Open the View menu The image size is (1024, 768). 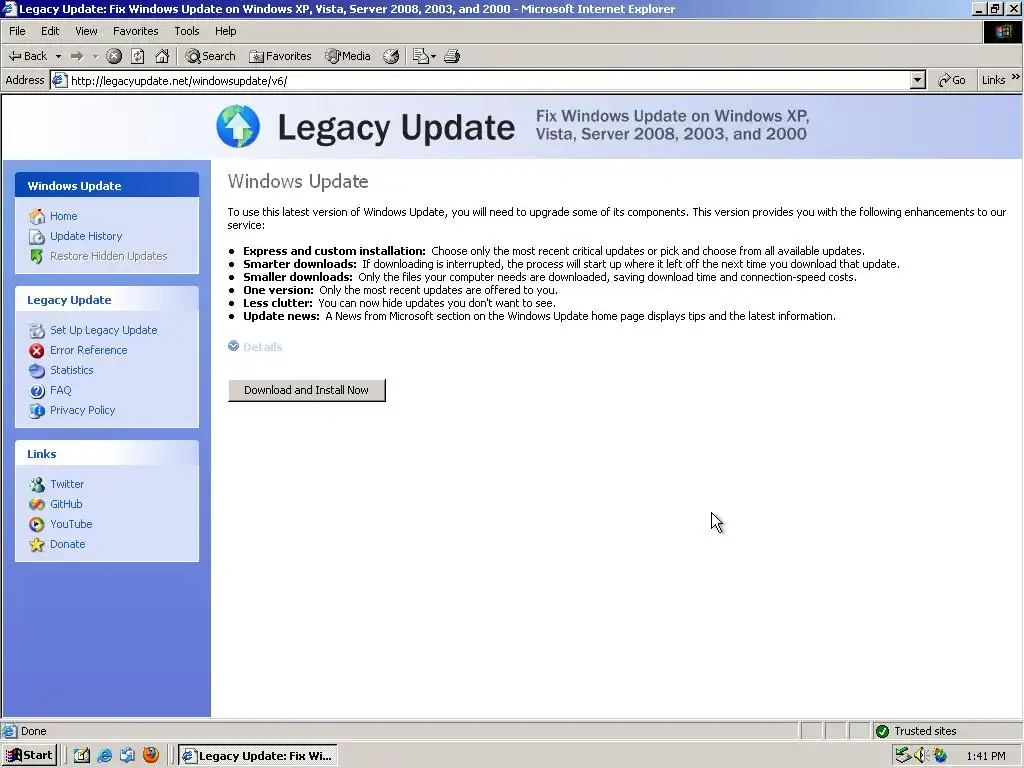[x=86, y=31]
